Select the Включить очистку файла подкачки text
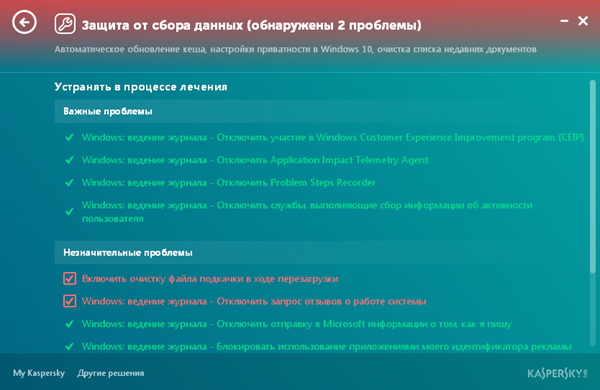 coord(210,279)
